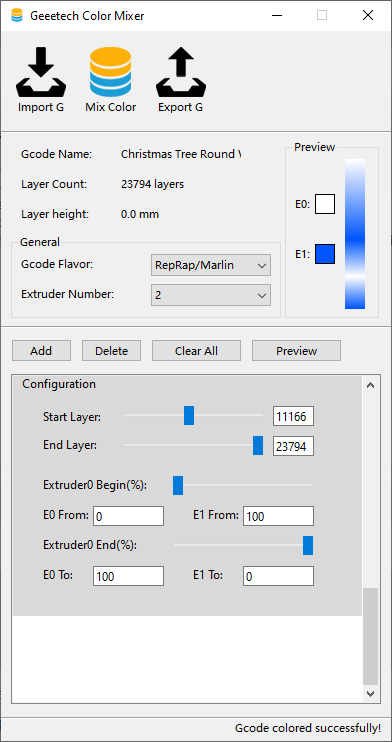This screenshot has height=742, width=392.
Task: Focus the E1 From input field
Action: pos(278,516)
